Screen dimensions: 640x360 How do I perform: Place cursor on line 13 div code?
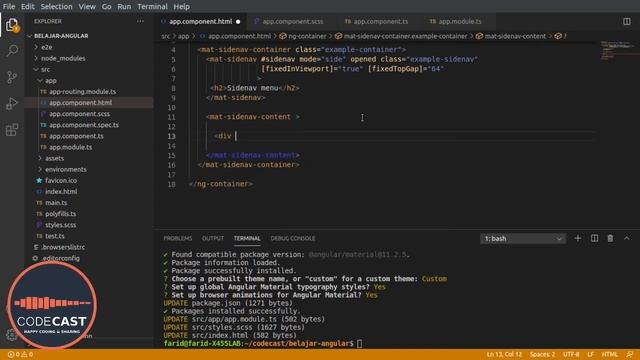(x=224, y=136)
